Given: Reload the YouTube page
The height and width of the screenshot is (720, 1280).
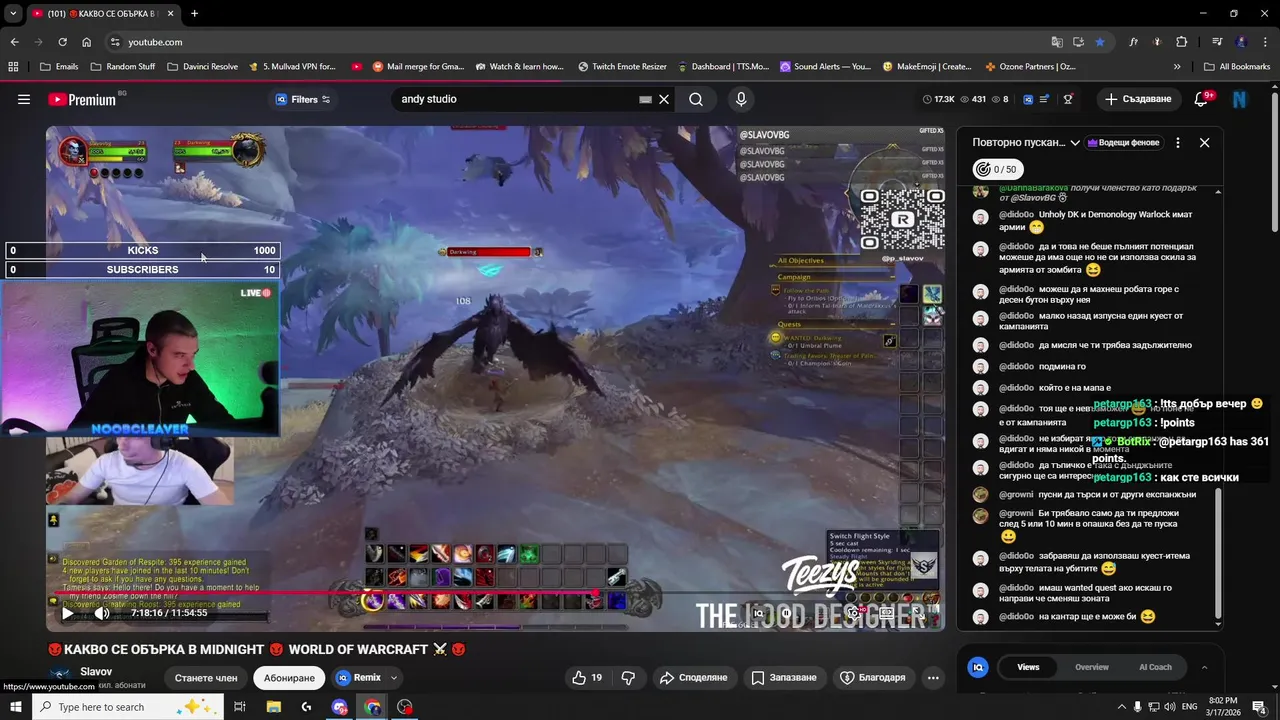Looking at the screenshot, I should point(62,42).
